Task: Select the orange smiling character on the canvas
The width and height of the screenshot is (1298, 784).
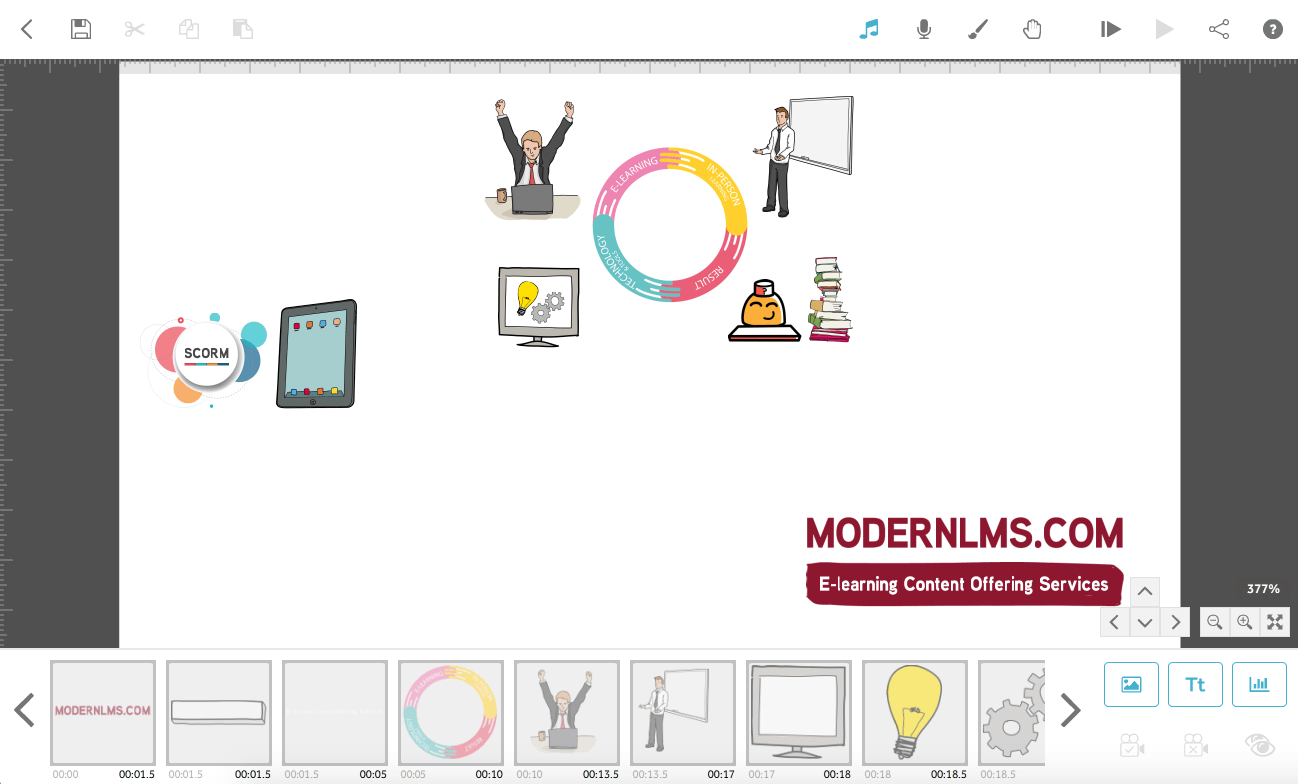Action: pos(765,311)
